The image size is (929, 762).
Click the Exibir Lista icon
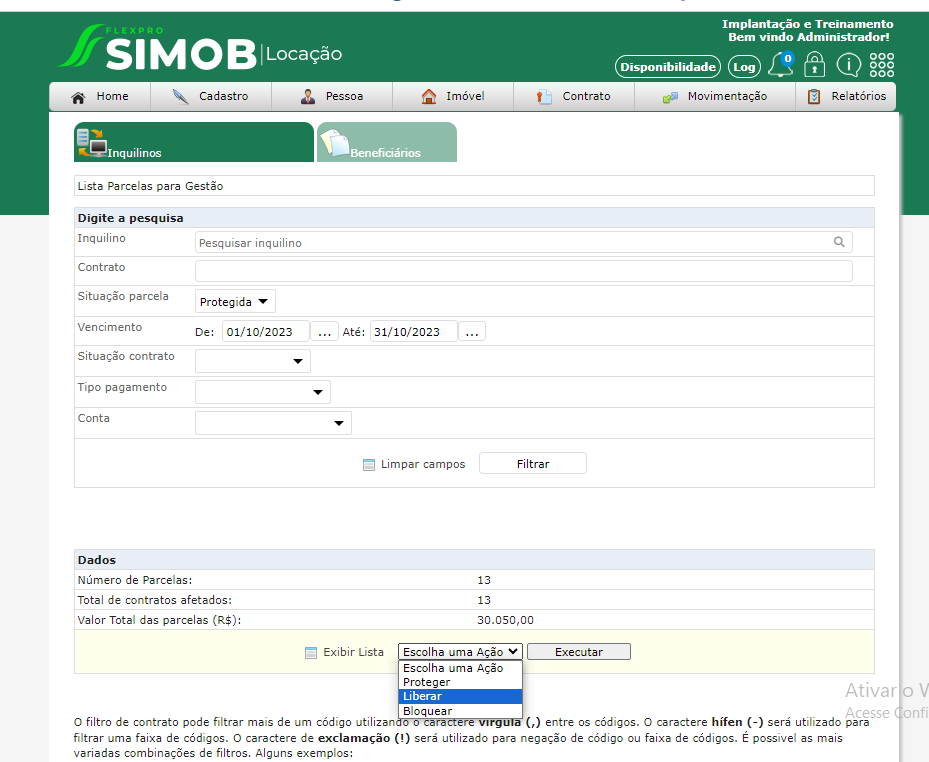[x=310, y=653]
